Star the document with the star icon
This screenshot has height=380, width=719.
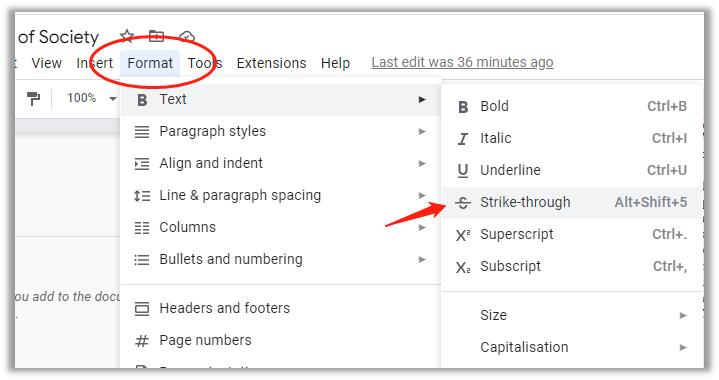coord(127,35)
